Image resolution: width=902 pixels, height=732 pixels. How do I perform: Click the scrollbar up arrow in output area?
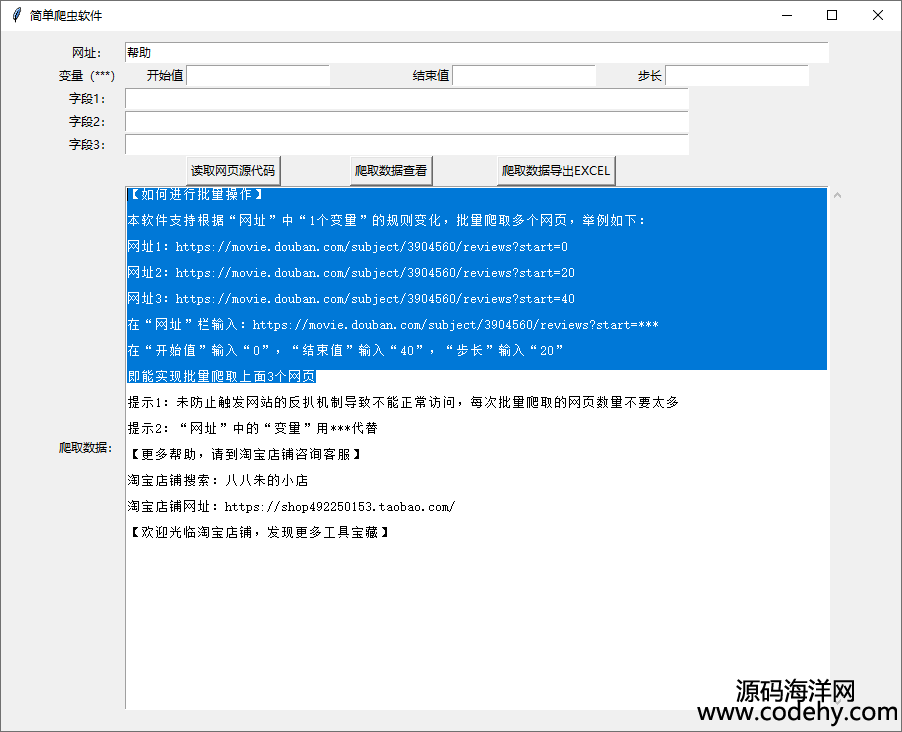(838, 196)
